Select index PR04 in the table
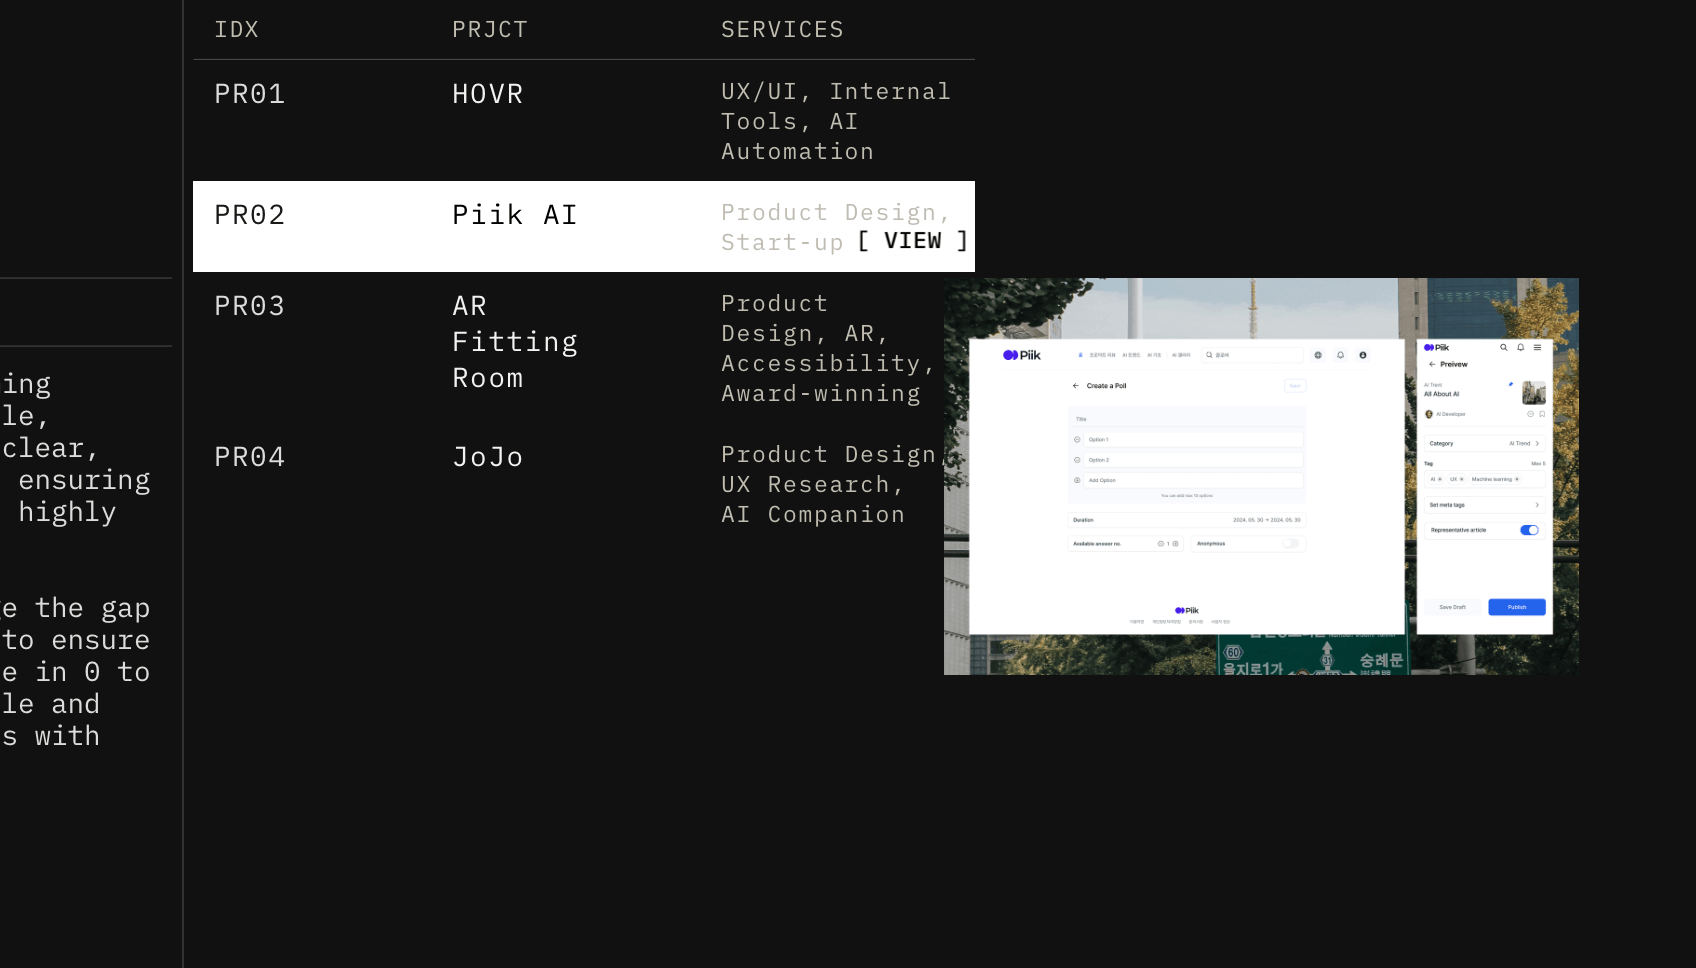The image size is (1696, 968). [x=250, y=457]
